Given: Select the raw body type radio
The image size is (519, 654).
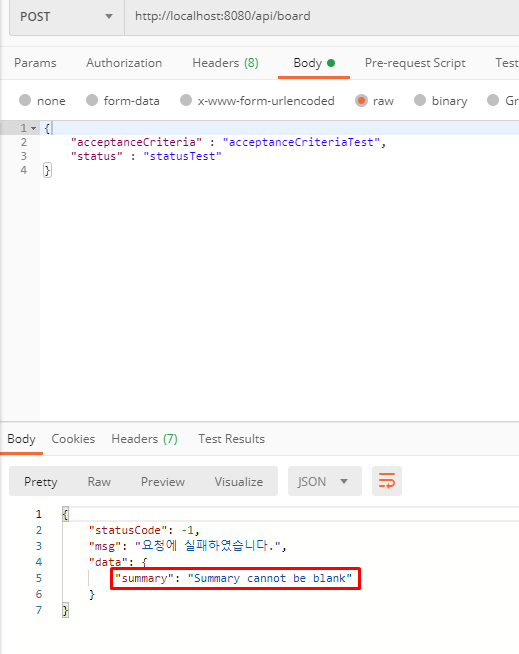Looking at the screenshot, I should pos(361,101).
